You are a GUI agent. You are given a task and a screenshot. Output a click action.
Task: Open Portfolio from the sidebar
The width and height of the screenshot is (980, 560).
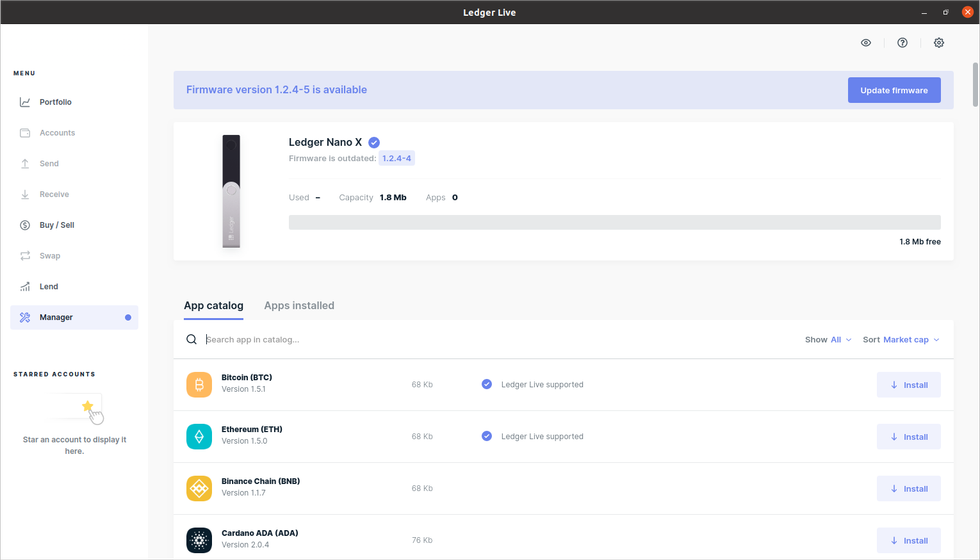(55, 102)
